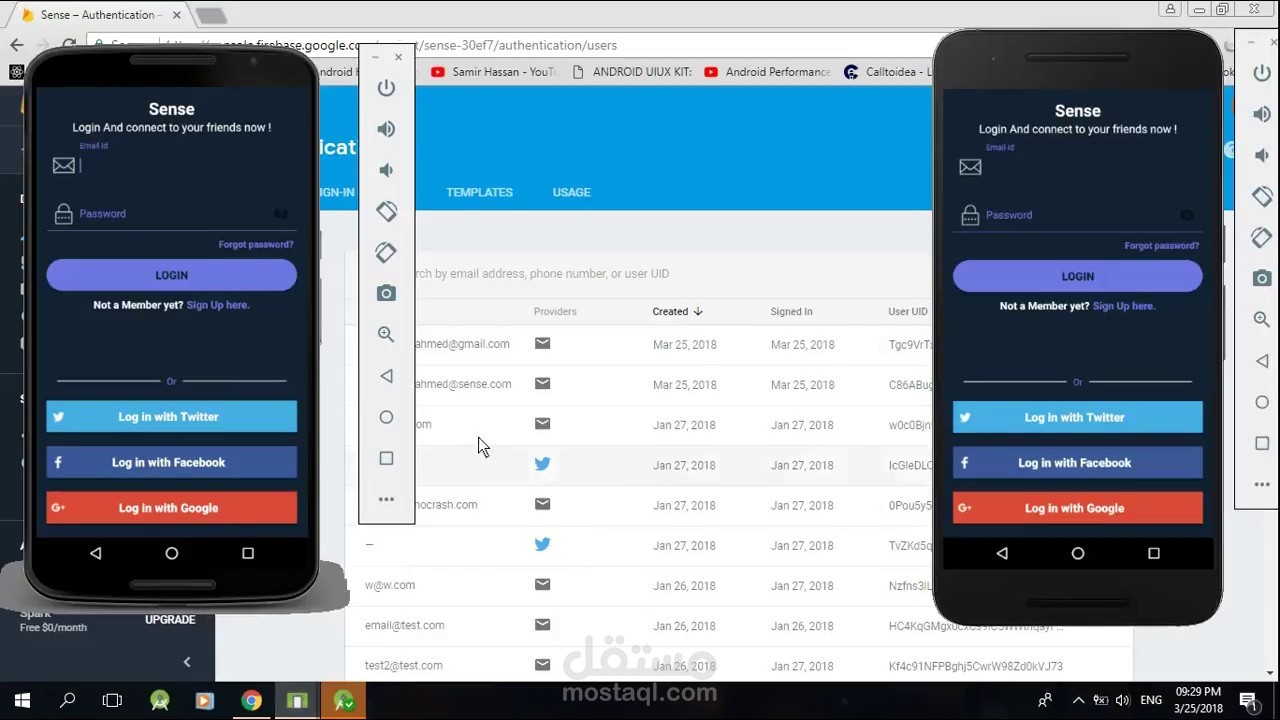Image resolution: width=1280 pixels, height=720 pixels.
Task: Open more options on center emulator toolbar
Action: coord(386,499)
